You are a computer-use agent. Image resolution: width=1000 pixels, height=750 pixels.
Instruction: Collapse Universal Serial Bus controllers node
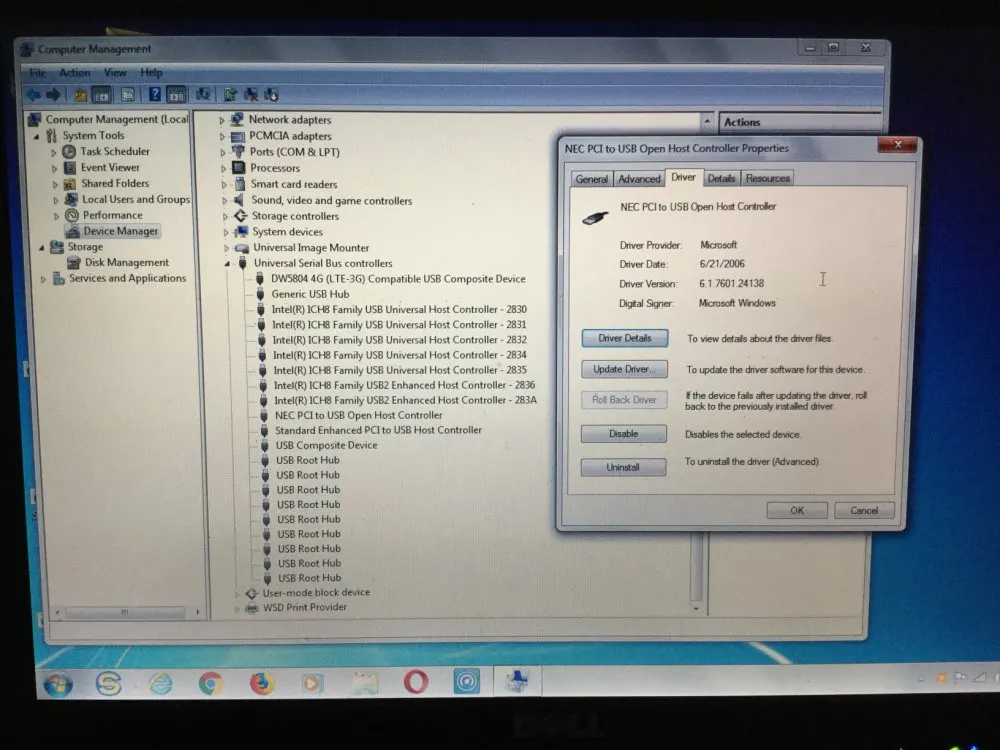[227, 263]
